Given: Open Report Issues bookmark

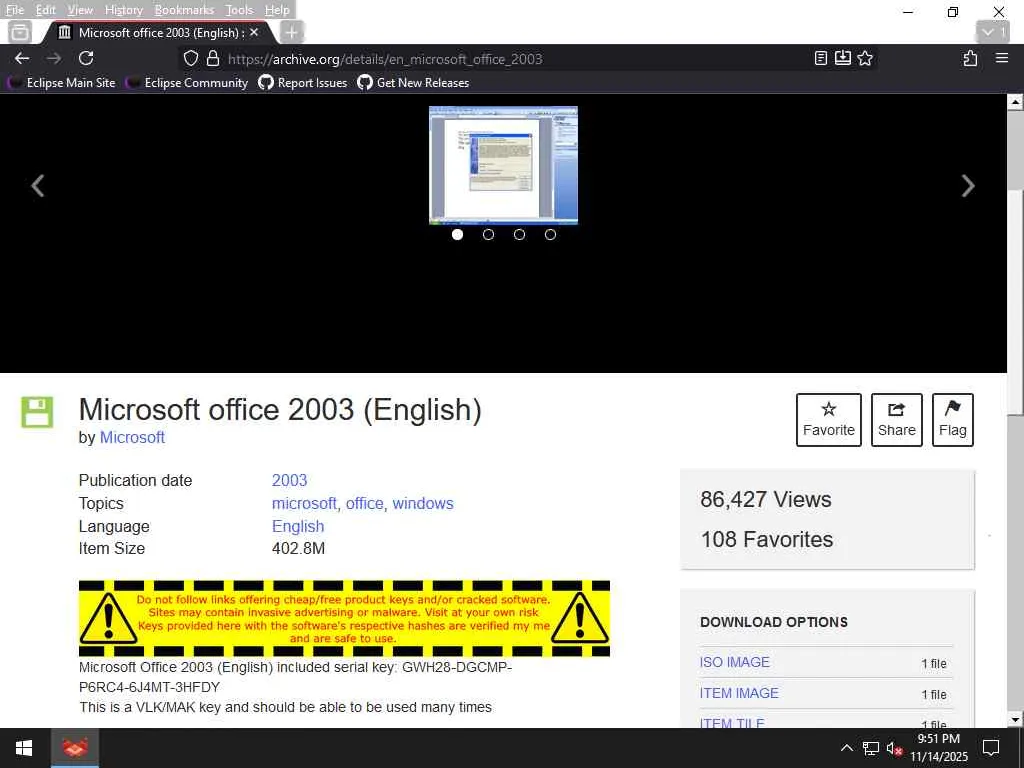Looking at the screenshot, I should (303, 82).
